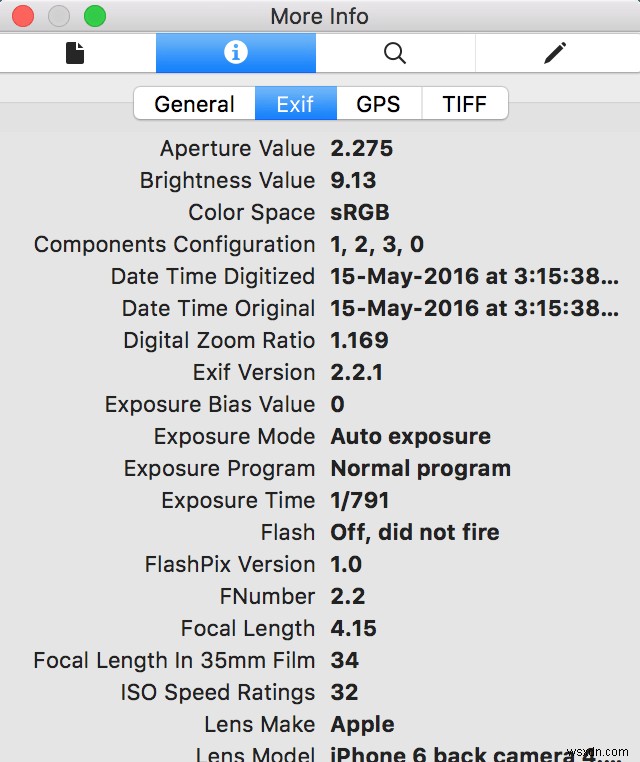Open the TIFF segment
The height and width of the screenshot is (762, 640).
[464, 104]
